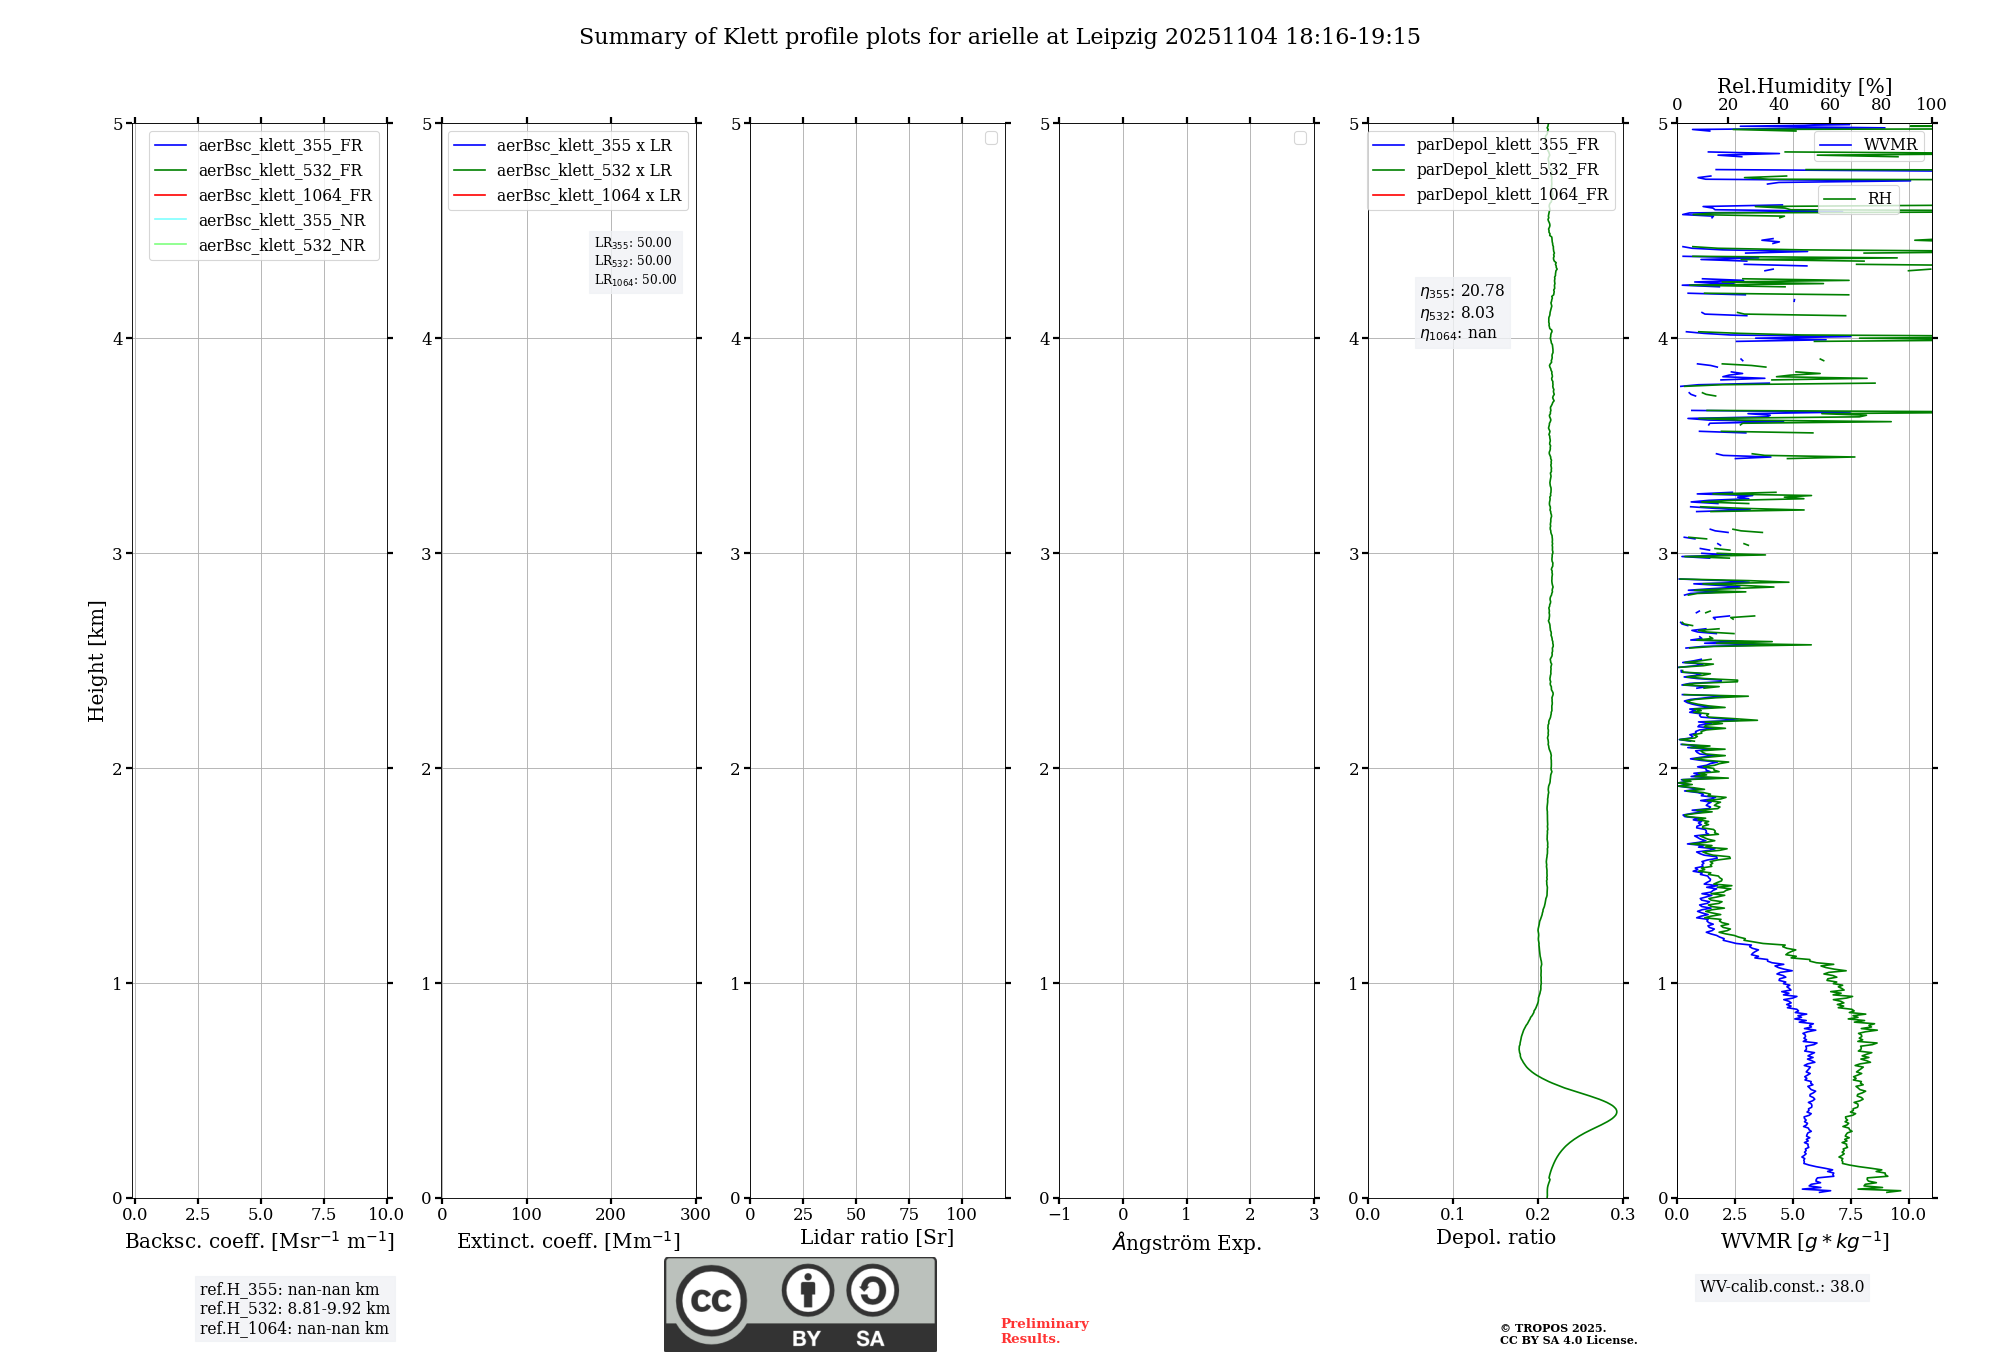Click the Creative Commons CC icon
The height and width of the screenshot is (1360, 2000).
711,1301
